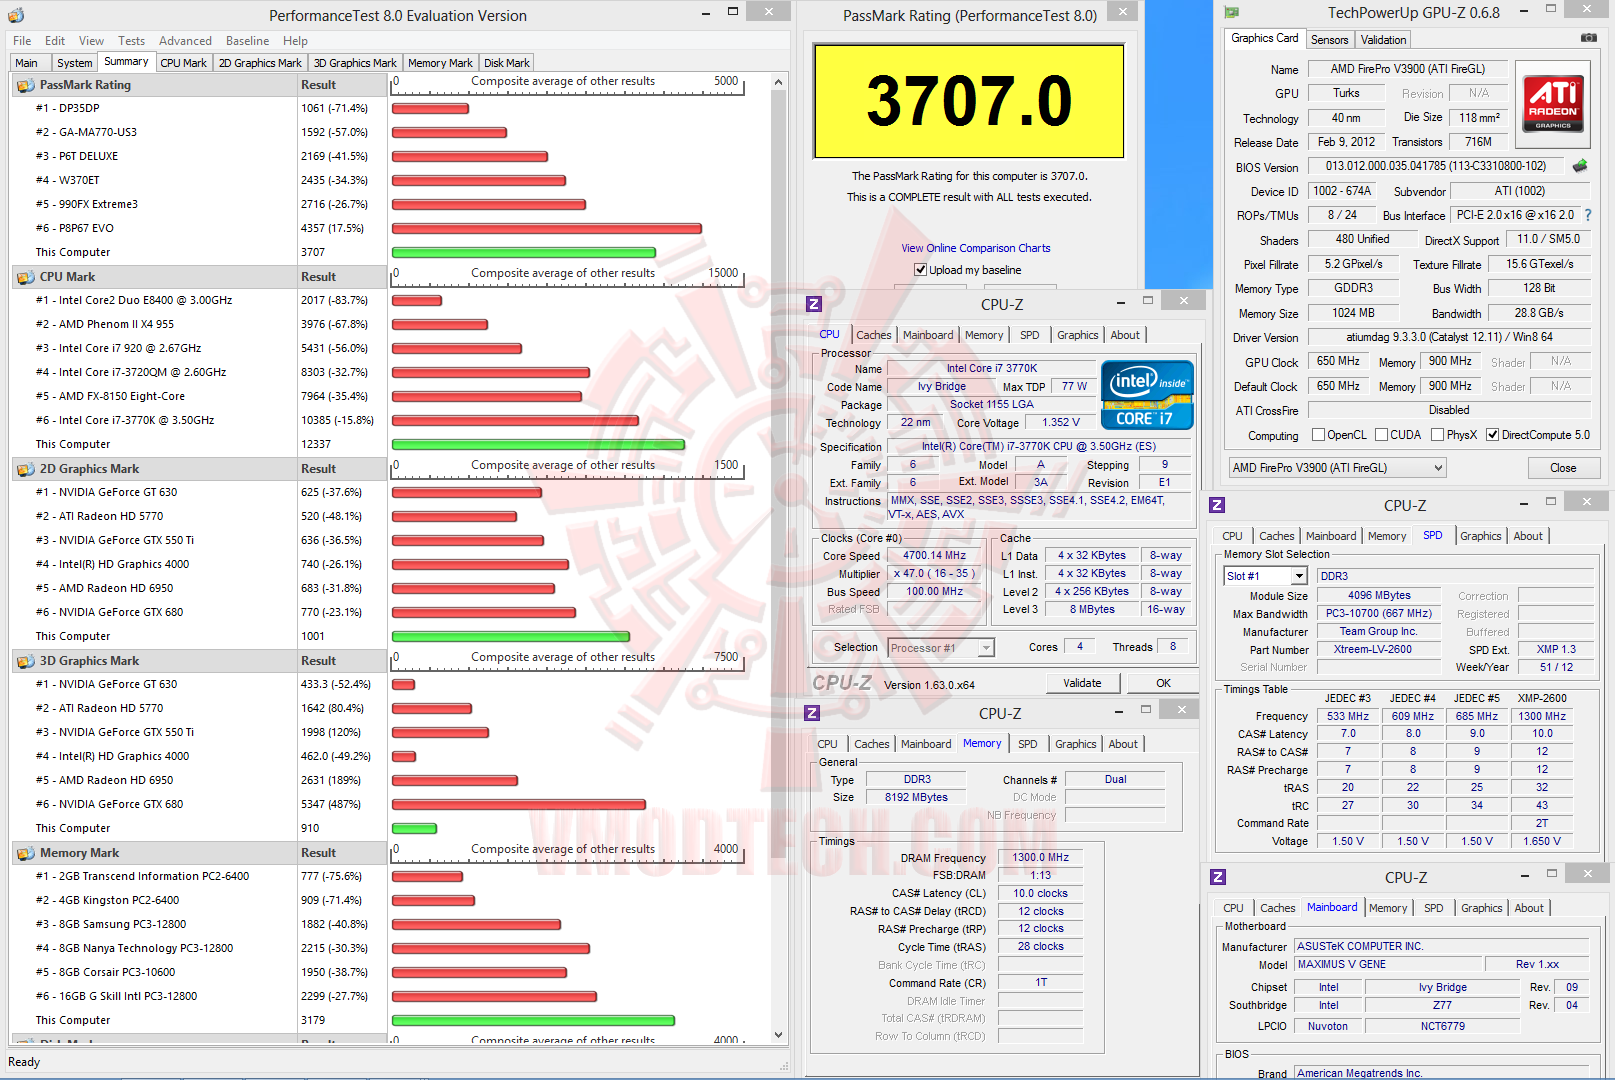Open the Slot #1 memory slot dropdown
Viewport: 1615px width, 1080px height.
tap(1266, 576)
